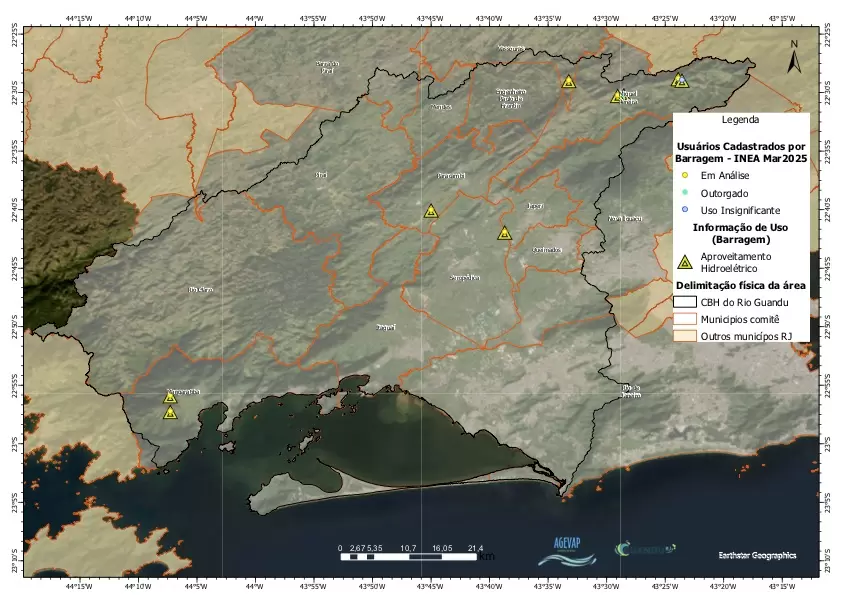This screenshot has height=595, width=841.
Task: Click the Outros municípios RJ legend swatch
Action: pos(685,336)
